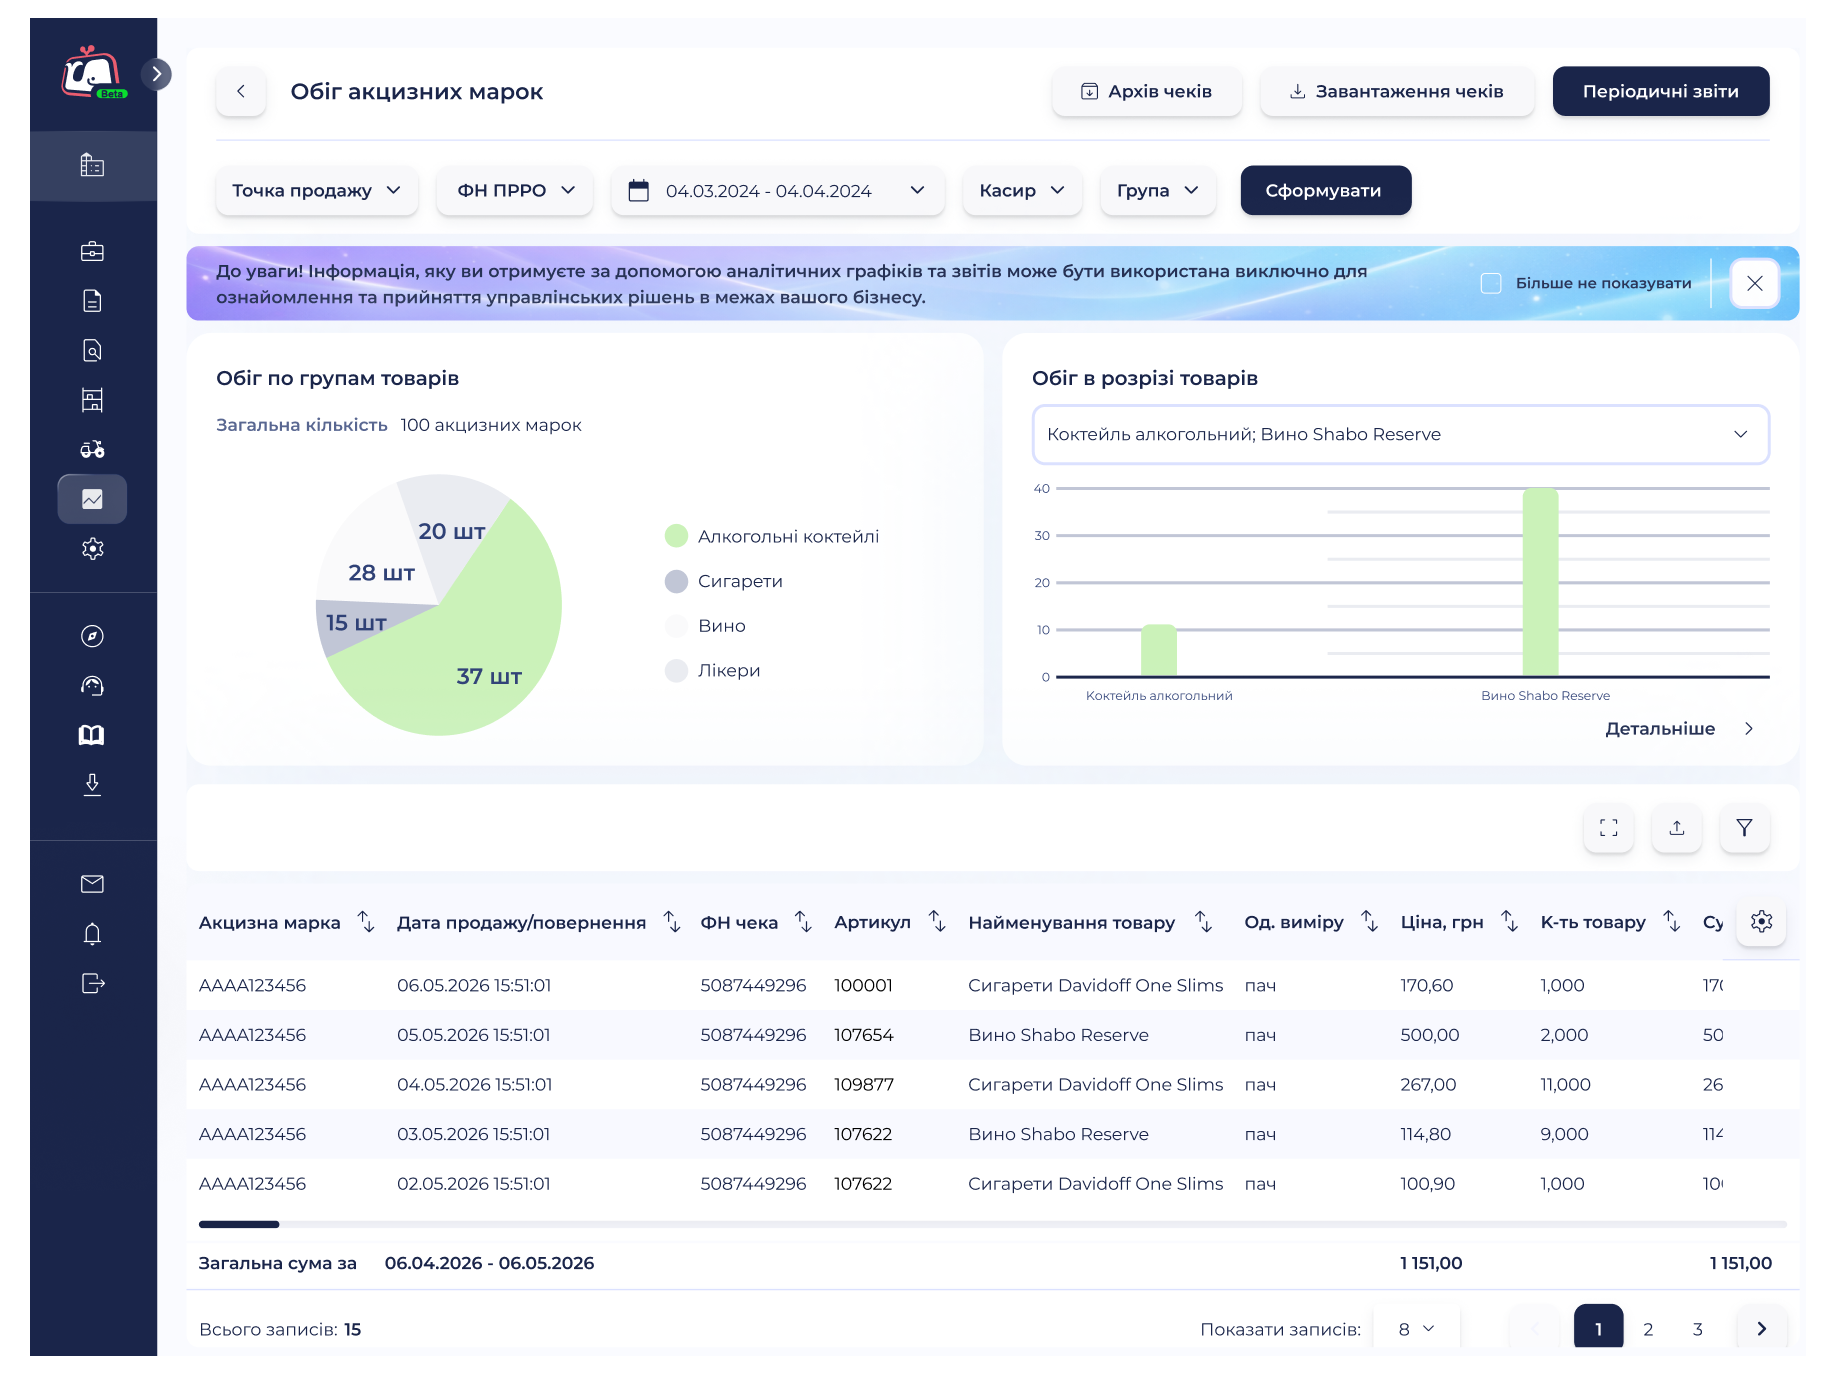Image resolution: width=1836 pixels, height=1374 pixels.
Task: Expand the 'Точка продажу' dropdown
Action: [317, 190]
